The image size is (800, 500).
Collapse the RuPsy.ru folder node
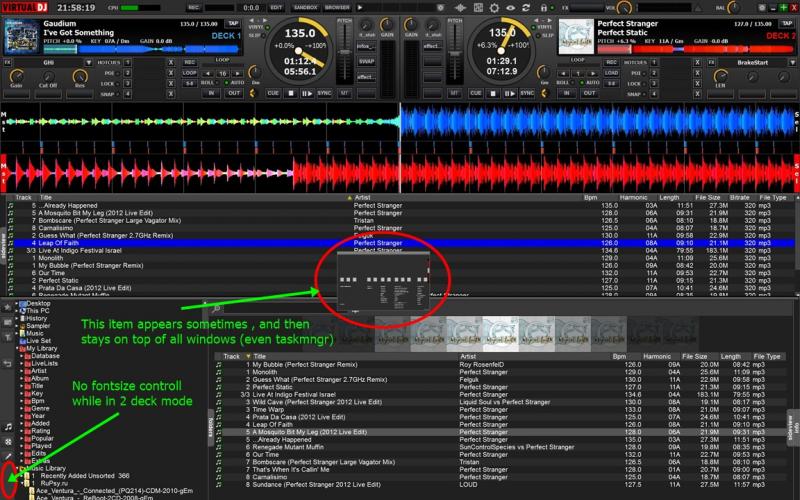22,483
